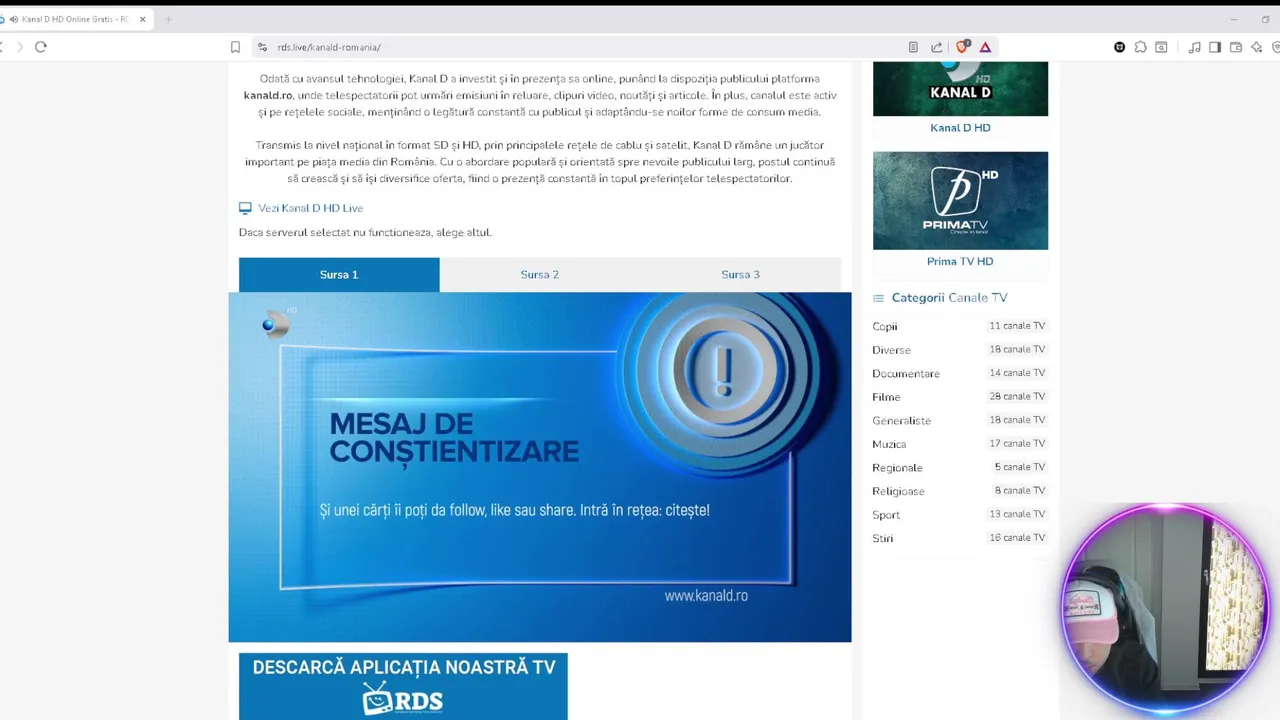Screen dimensions: 1280x720
Task: Bookmark this page with the bookmark icon
Action: pos(235,47)
